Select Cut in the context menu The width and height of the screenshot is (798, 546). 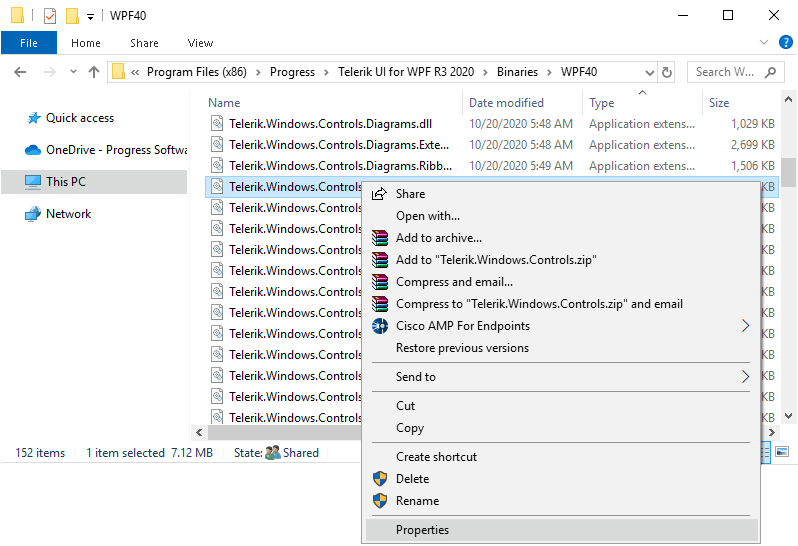pos(562,406)
